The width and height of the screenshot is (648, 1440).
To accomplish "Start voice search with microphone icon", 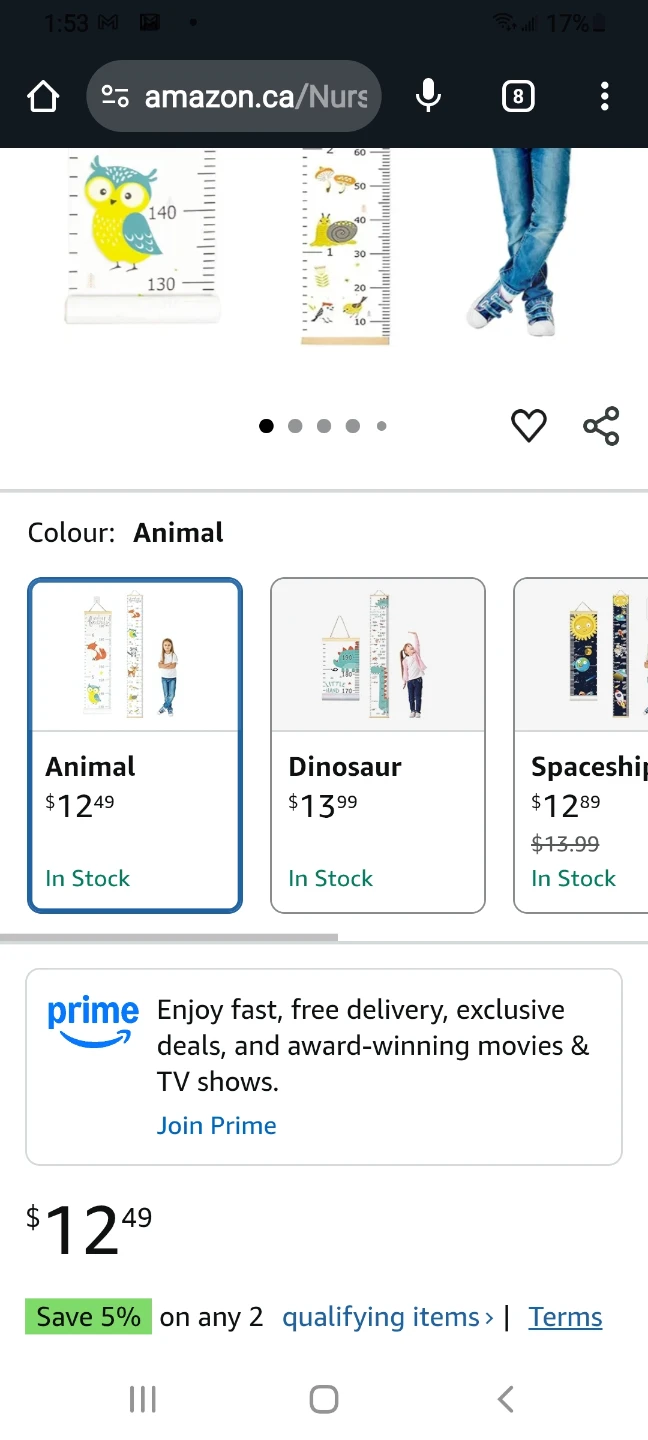I will click(429, 97).
